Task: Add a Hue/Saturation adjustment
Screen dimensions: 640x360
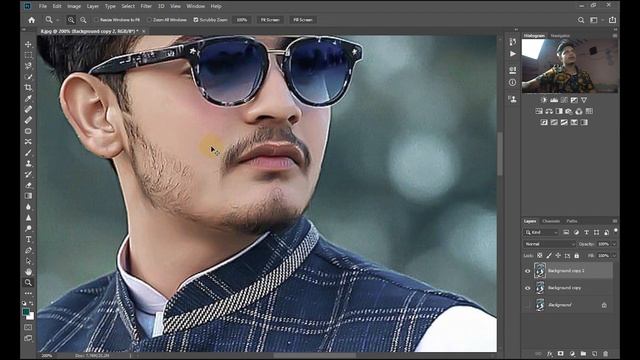Action: [x=539, y=111]
